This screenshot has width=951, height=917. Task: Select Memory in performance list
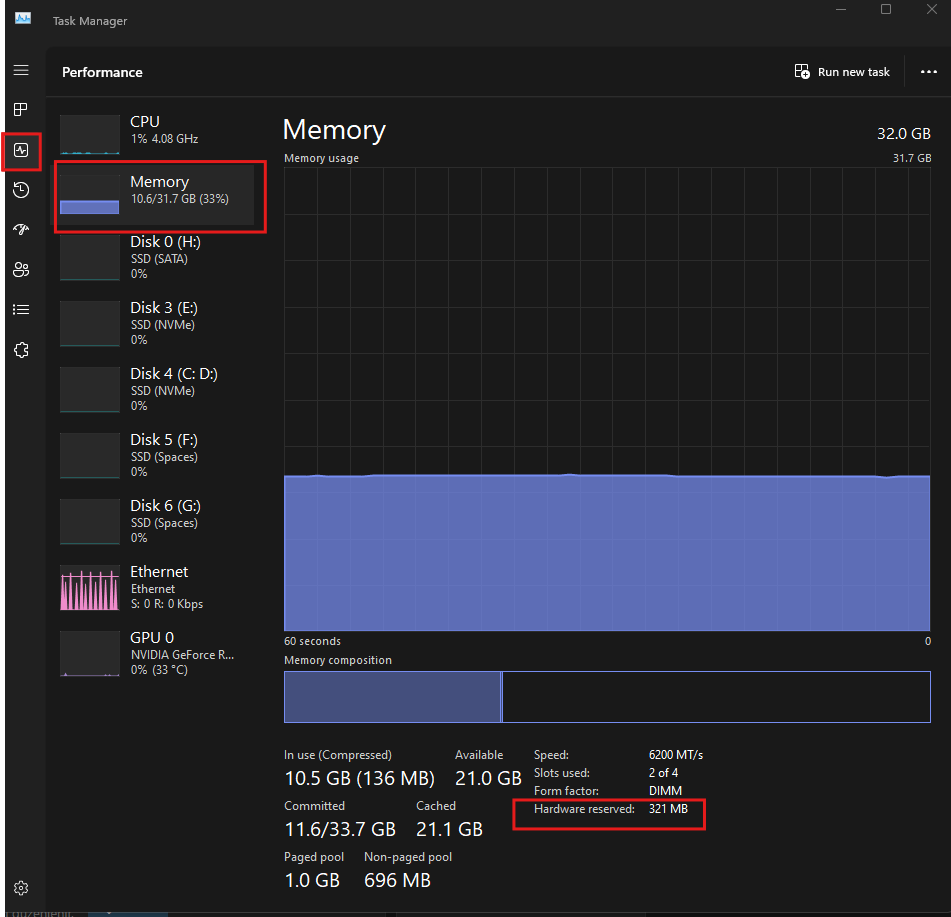pos(155,192)
